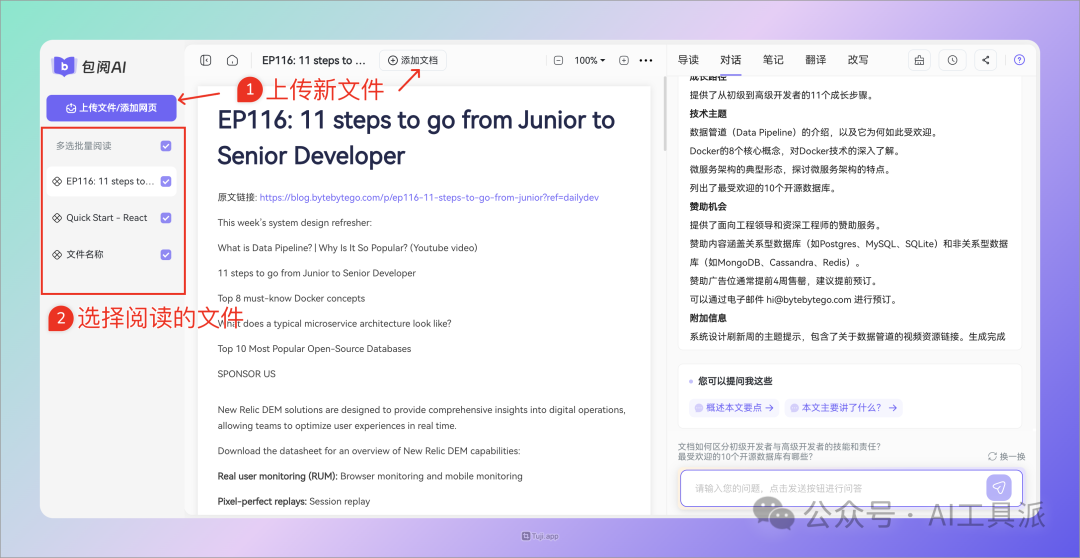The image size is (1080, 558).
Task: Click the 添加文档 button
Action: point(413,60)
